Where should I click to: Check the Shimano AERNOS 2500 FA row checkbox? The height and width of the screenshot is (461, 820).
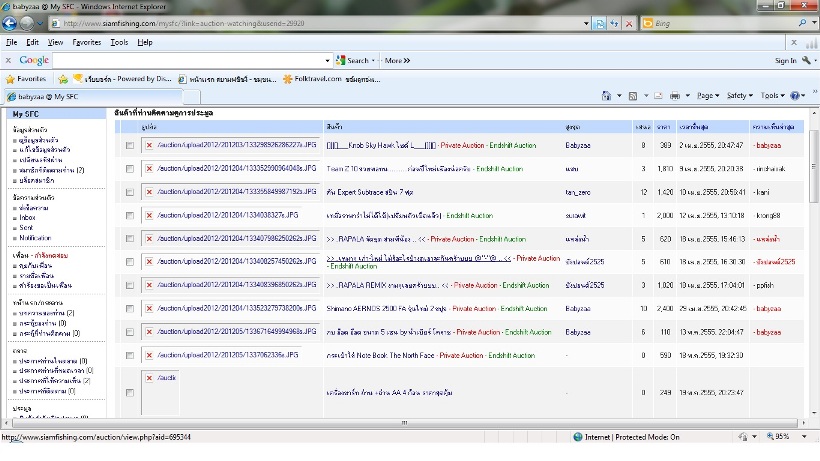click(130, 309)
